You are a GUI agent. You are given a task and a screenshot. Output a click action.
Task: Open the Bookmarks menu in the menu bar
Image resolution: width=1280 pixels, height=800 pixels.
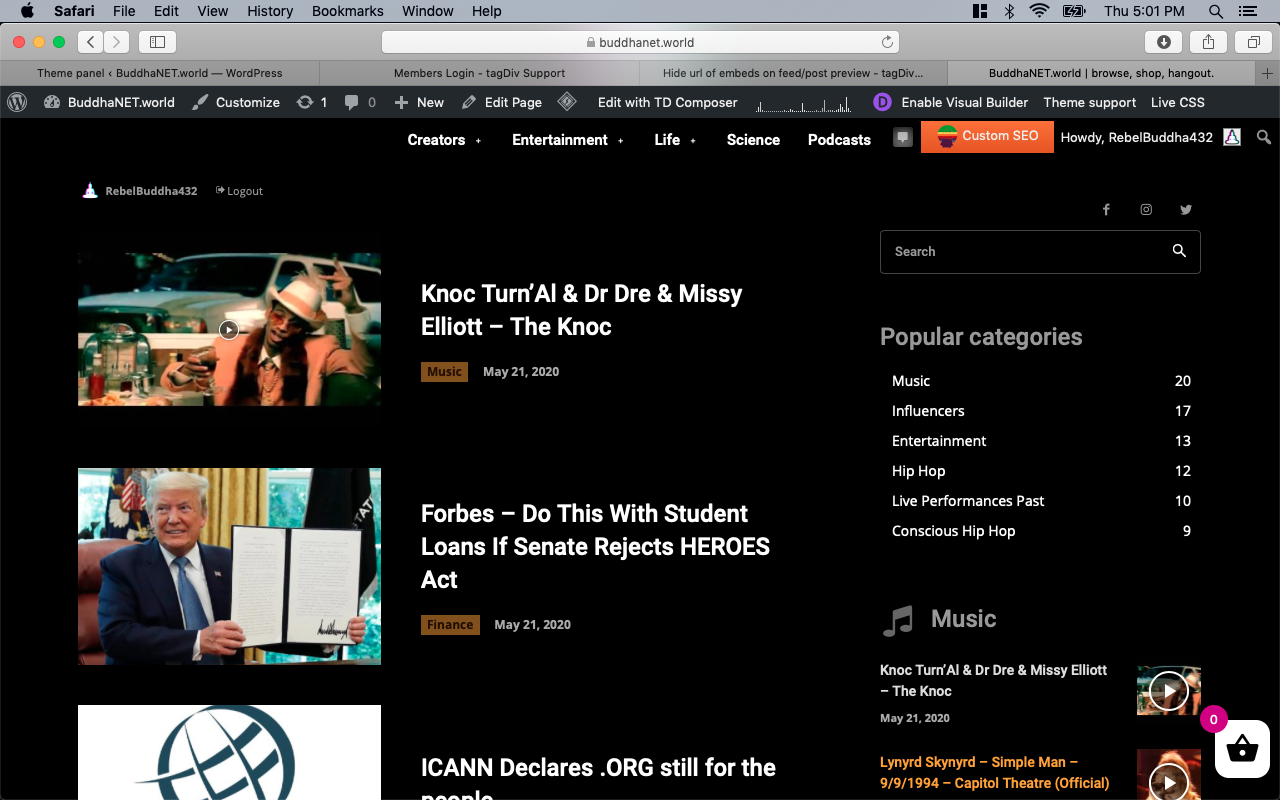[x=348, y=11]
